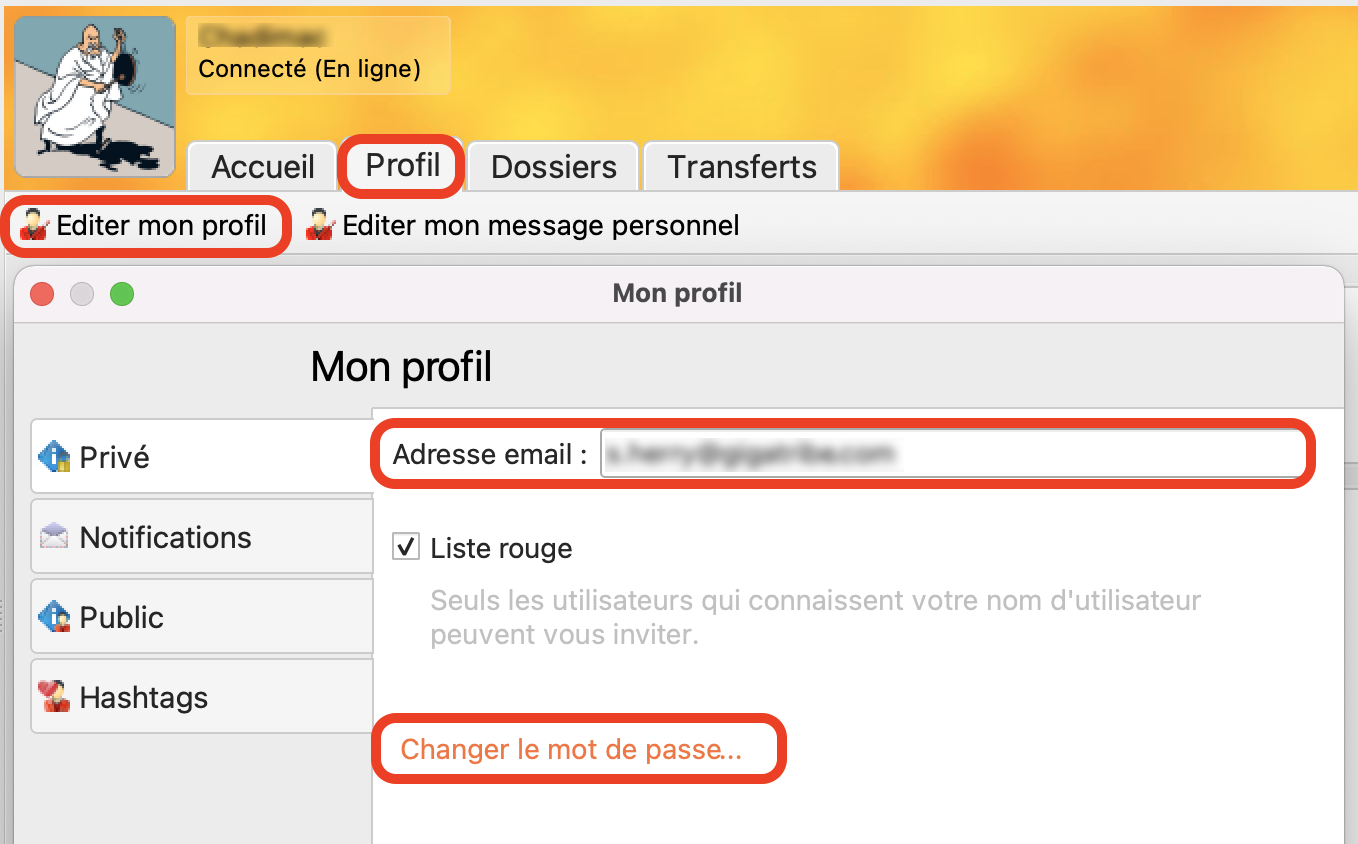Open Notifications via its envelope icon
Viewport: 1358px width, 844px height.
tap(54, 537)
